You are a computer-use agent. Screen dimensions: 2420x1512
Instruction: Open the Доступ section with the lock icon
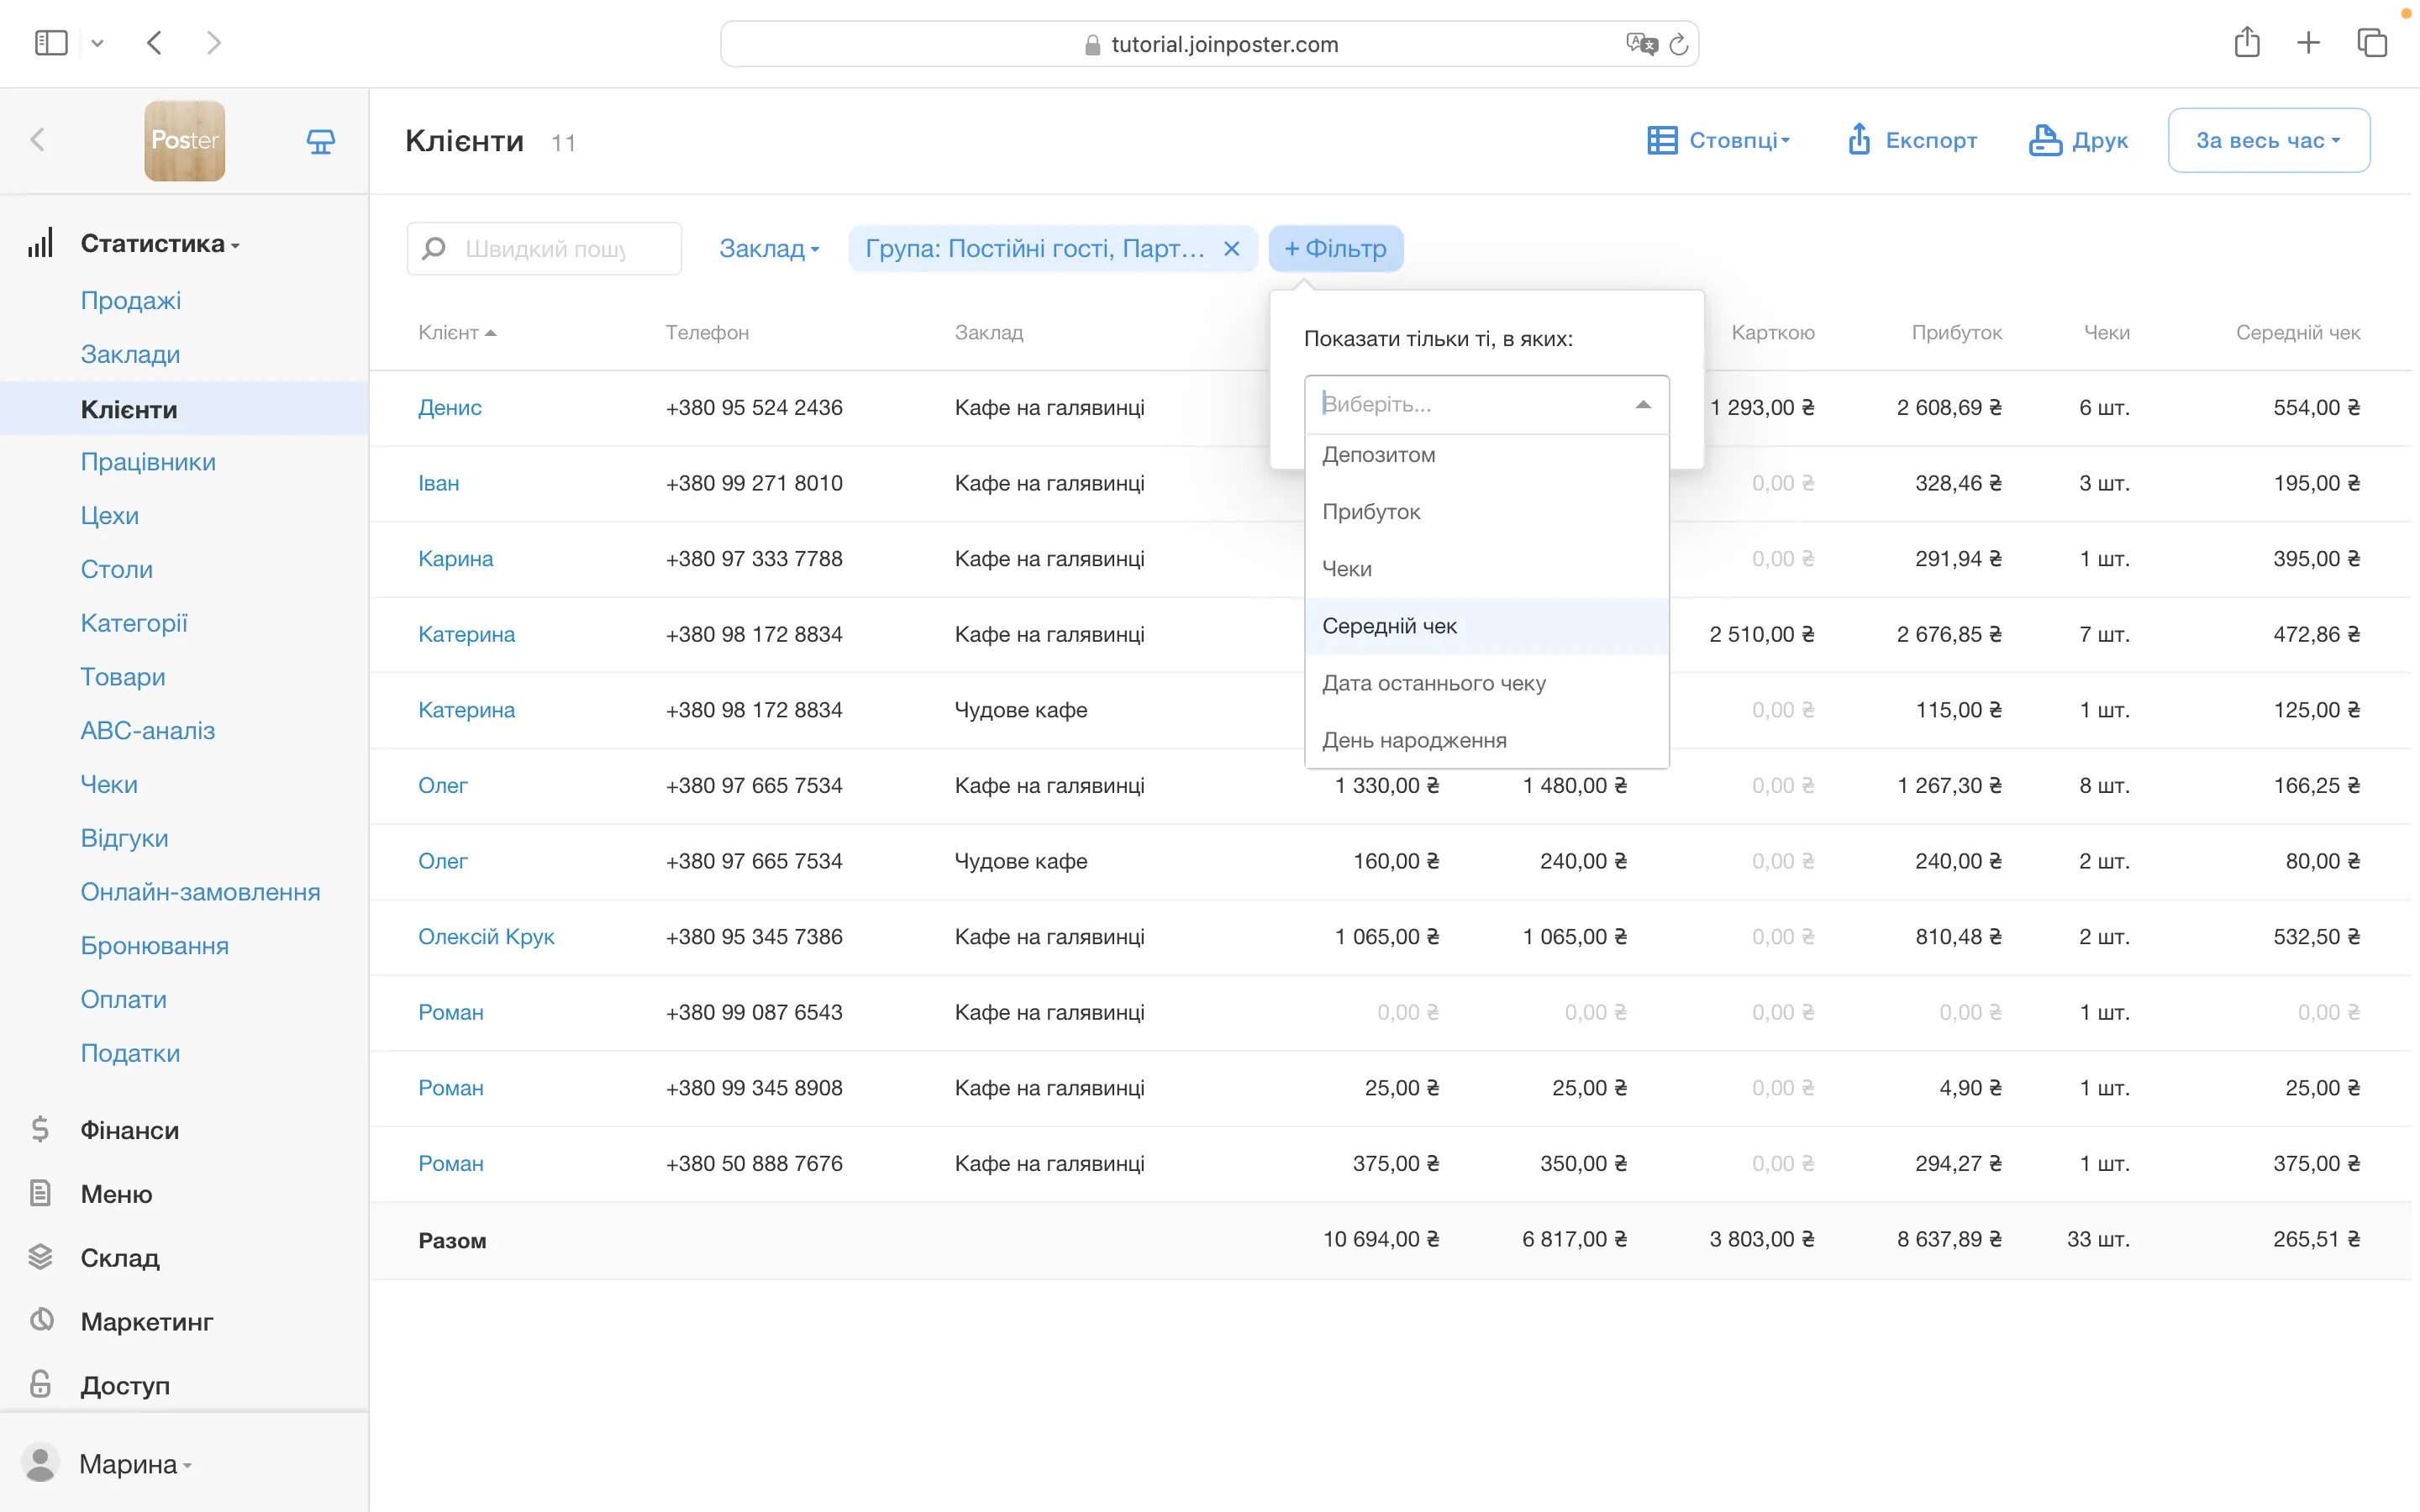click(x=124, y=1385)
